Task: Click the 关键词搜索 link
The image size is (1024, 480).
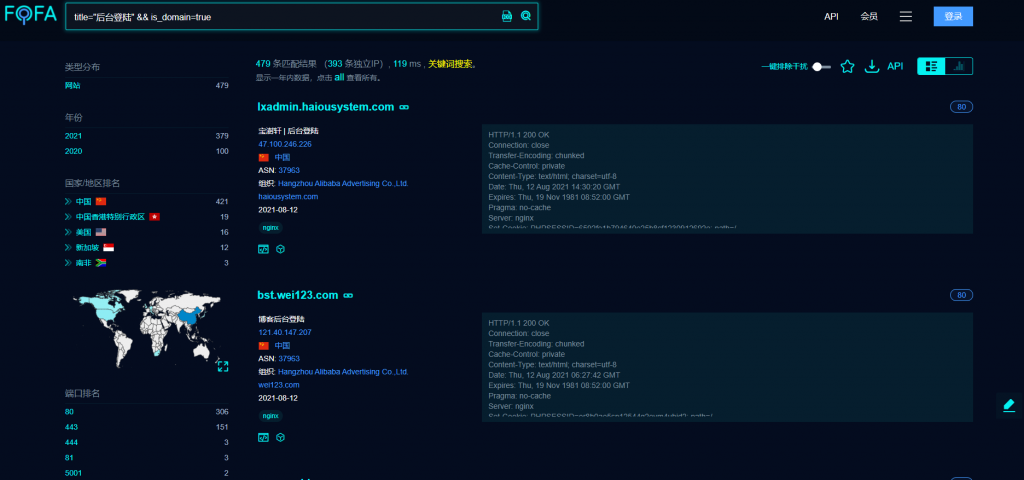Action: 450,64
